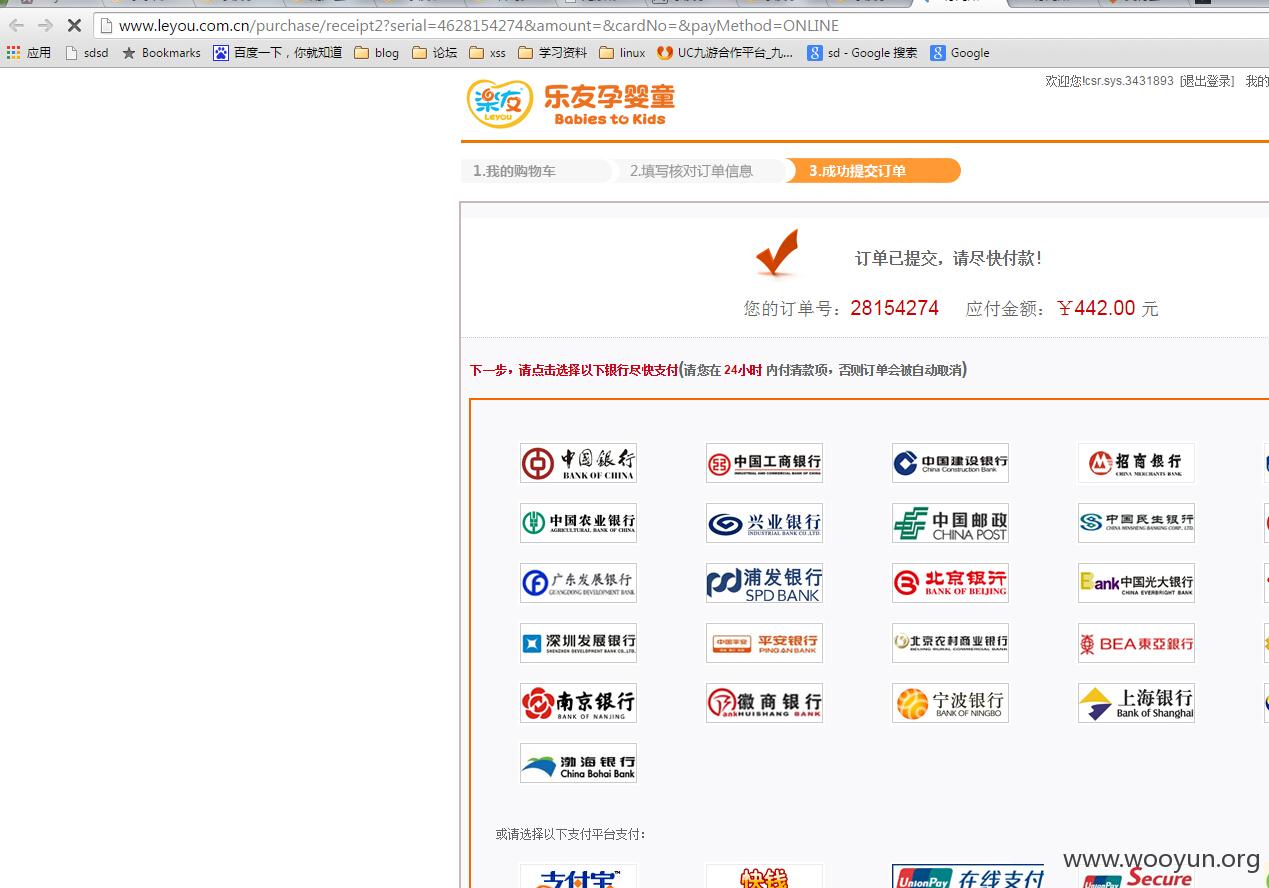Pick 快钱 payment platform logo
This screenshot has width=1269, height=888.
(x=764, y=877)
